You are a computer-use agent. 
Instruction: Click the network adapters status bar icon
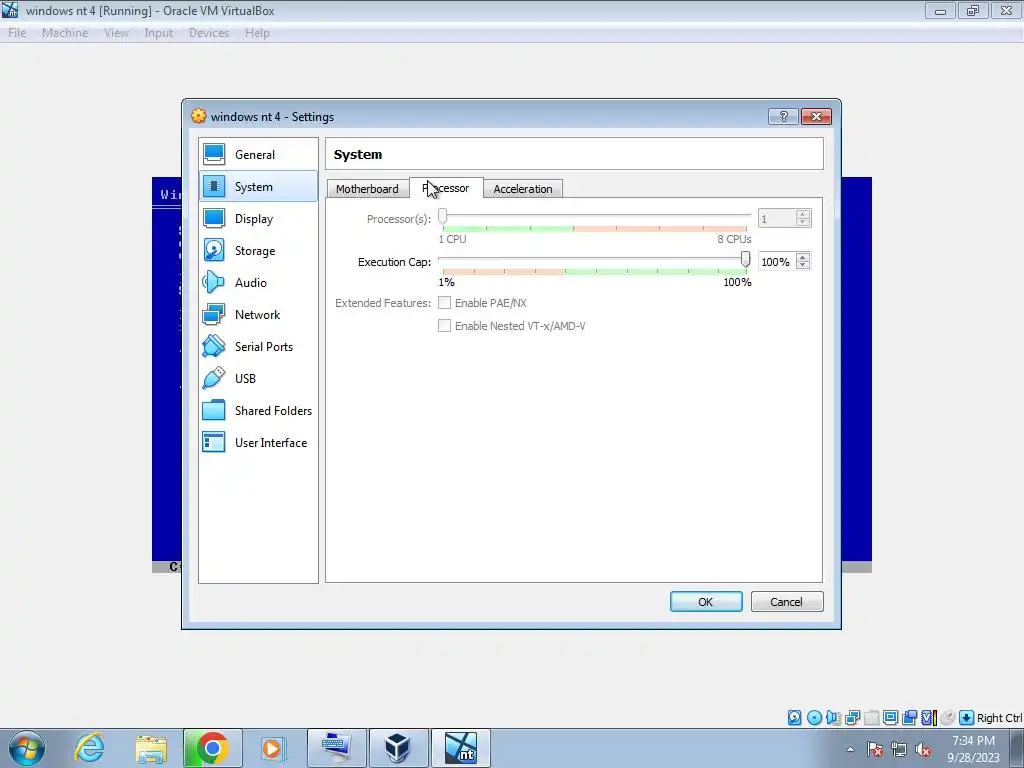[852, 718]
